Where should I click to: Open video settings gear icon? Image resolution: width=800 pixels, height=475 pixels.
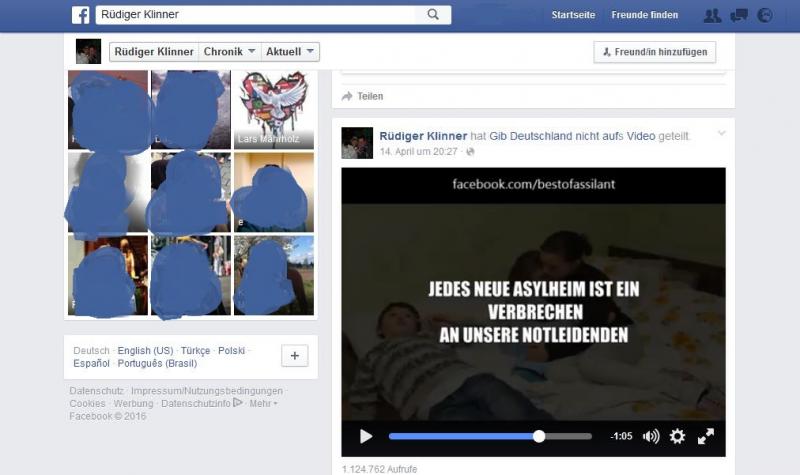click(x=677, y=436)
